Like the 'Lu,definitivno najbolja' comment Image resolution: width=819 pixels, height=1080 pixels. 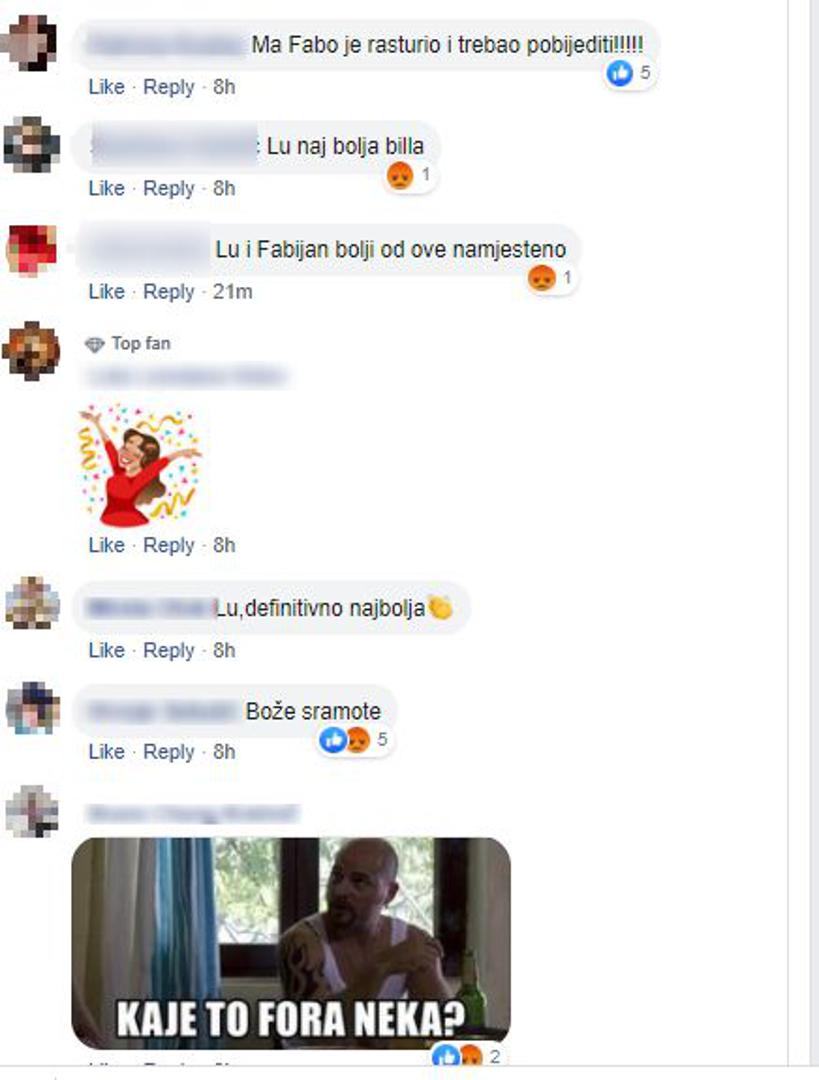106,650
